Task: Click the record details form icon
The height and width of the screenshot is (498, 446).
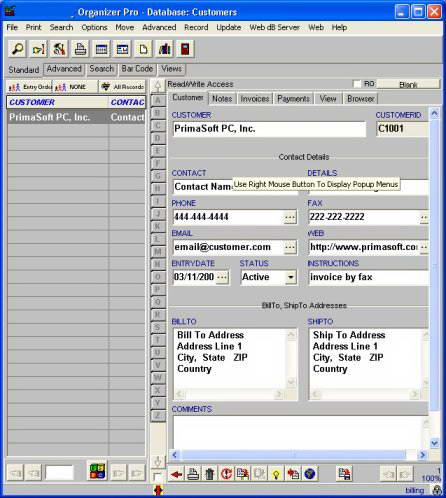Action: (x=122, y=49)
